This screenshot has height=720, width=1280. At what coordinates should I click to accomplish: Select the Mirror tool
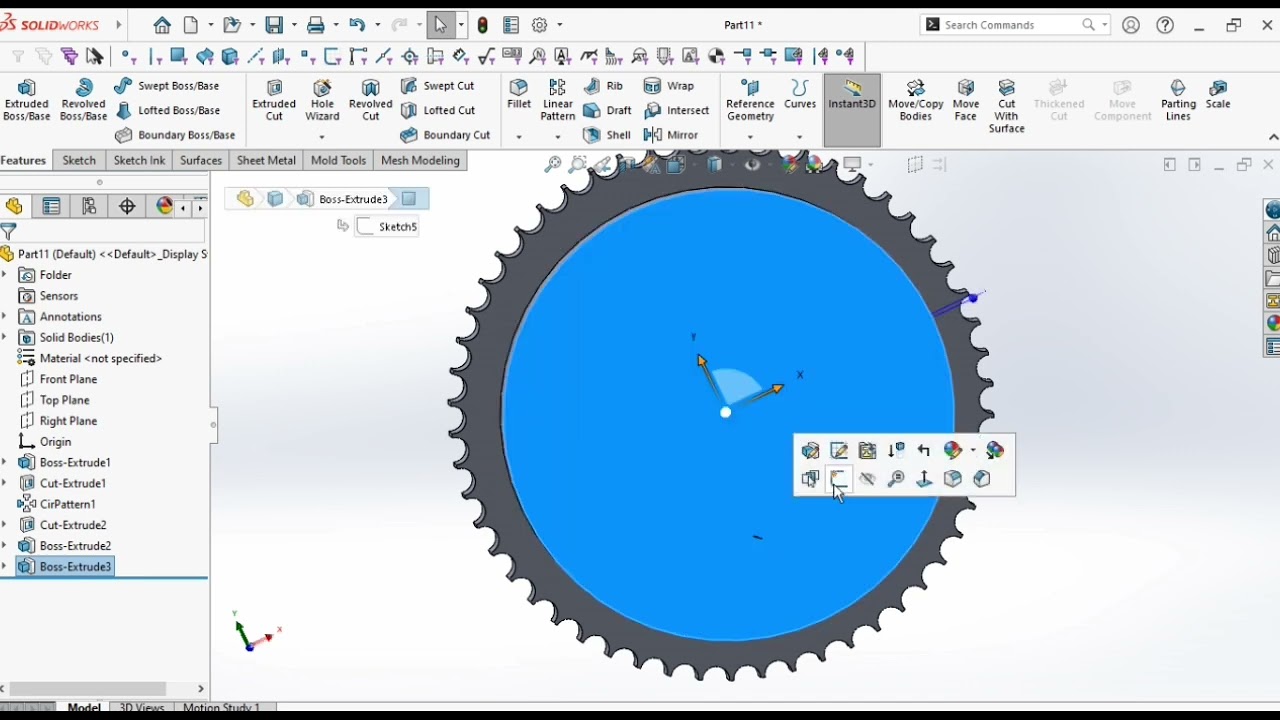click(x=671, y=135)
